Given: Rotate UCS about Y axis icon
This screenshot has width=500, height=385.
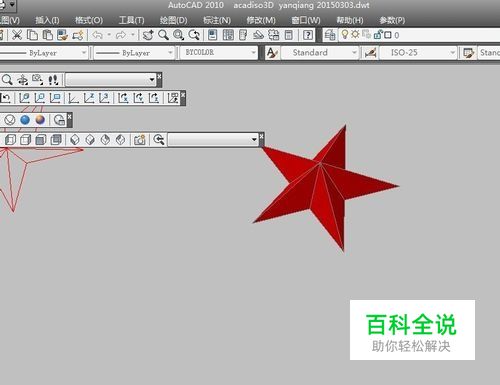Looking at the screenshot, I should tap(138, 98).
